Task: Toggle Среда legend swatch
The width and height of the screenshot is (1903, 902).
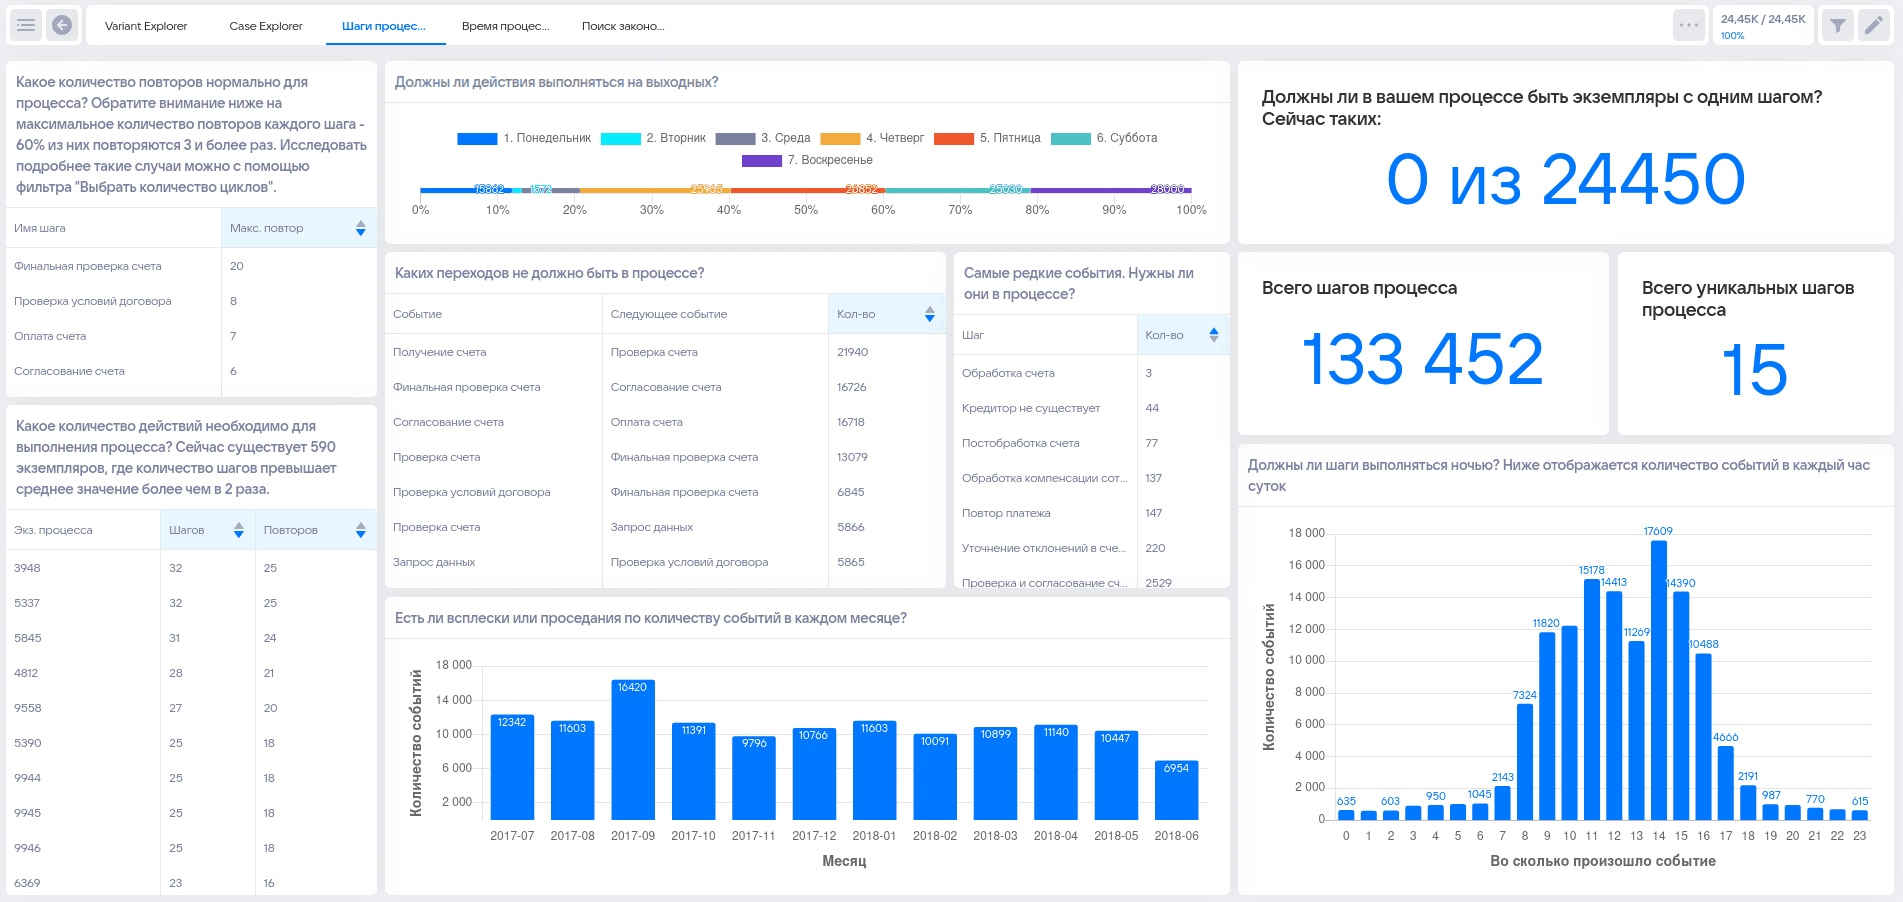Action: click(735, 139)
